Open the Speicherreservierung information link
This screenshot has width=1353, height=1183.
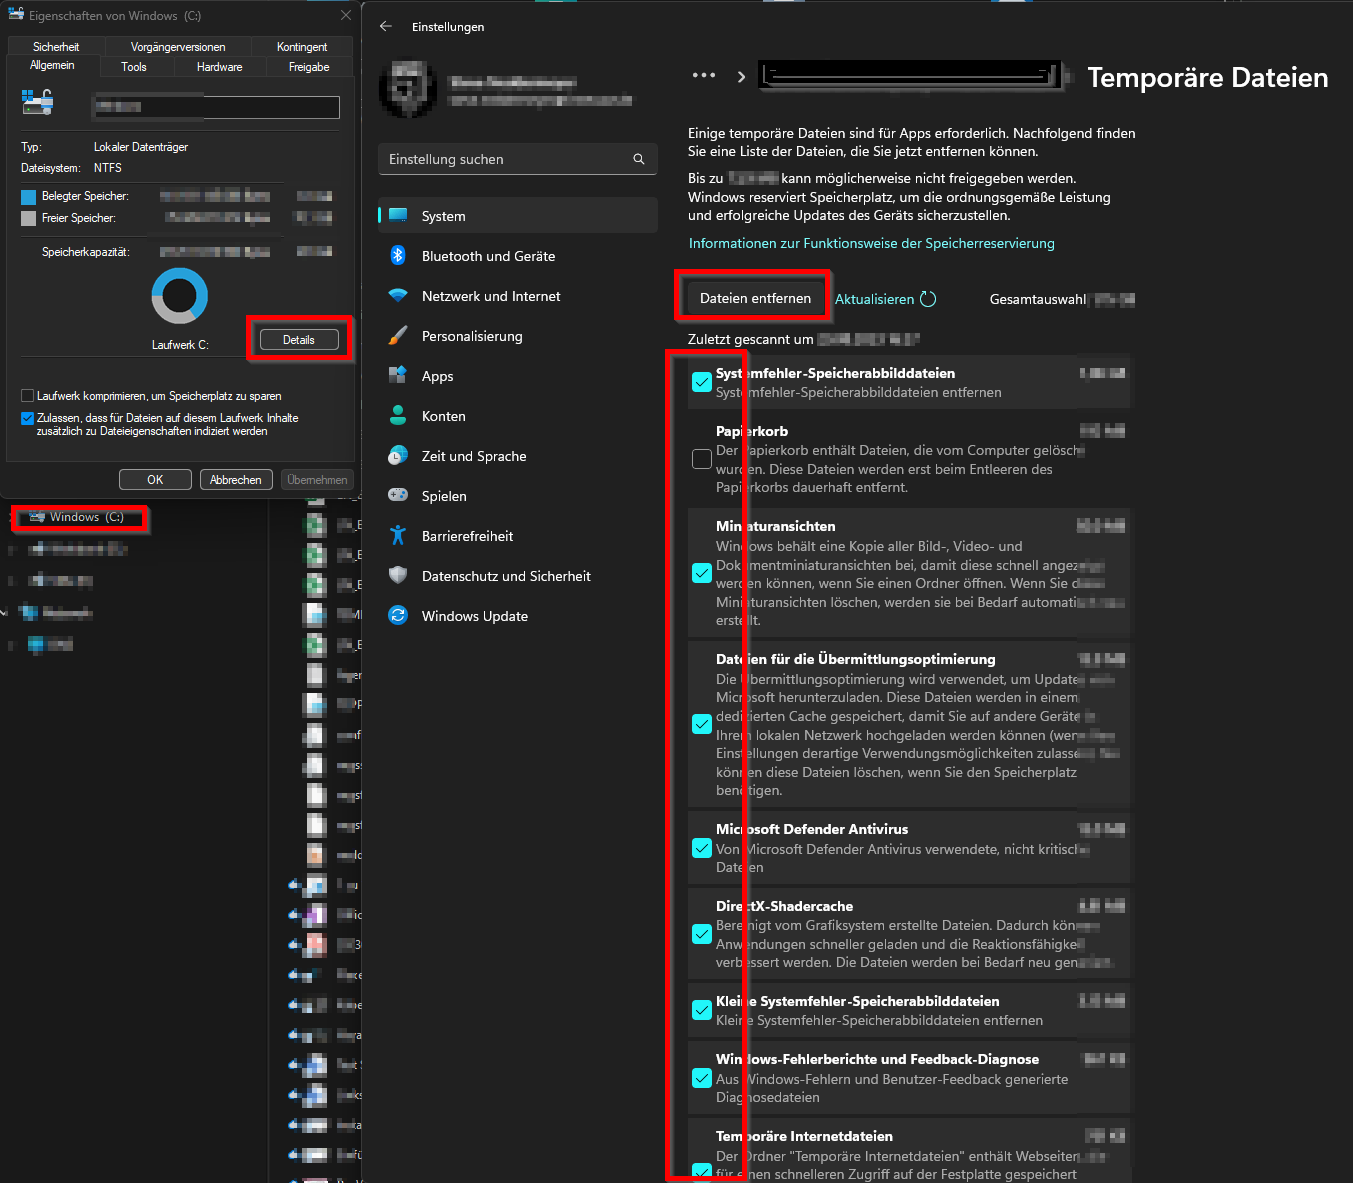point(871,243)
